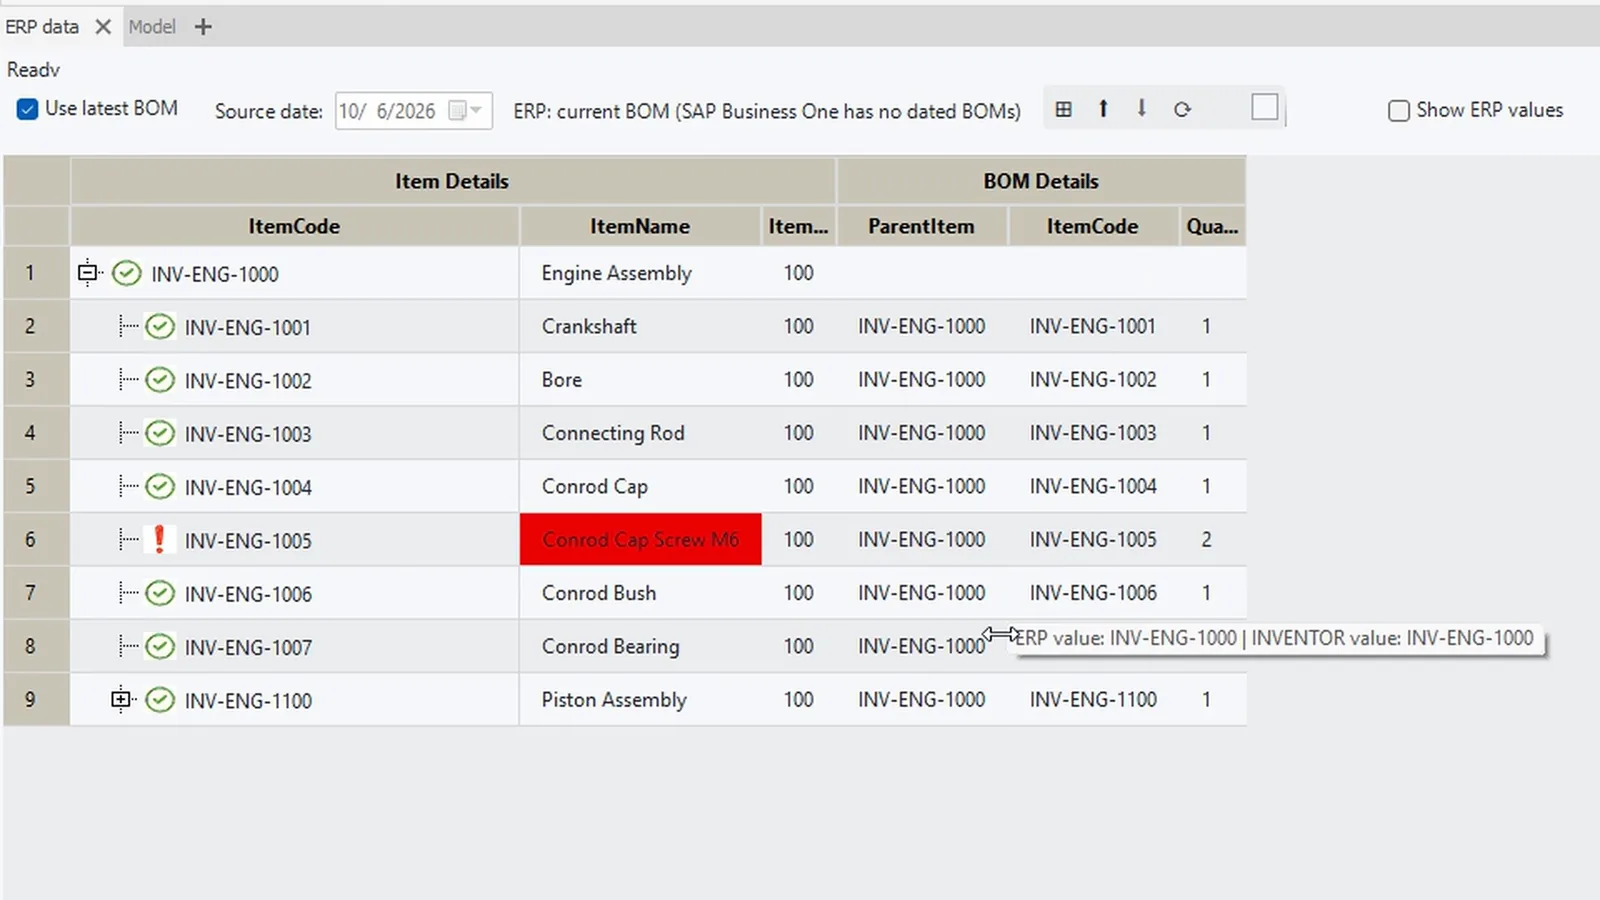Screen dimensions: 1600x900
Task: Click the Conrod Bush name cell
Action: [x=640, y=593]
